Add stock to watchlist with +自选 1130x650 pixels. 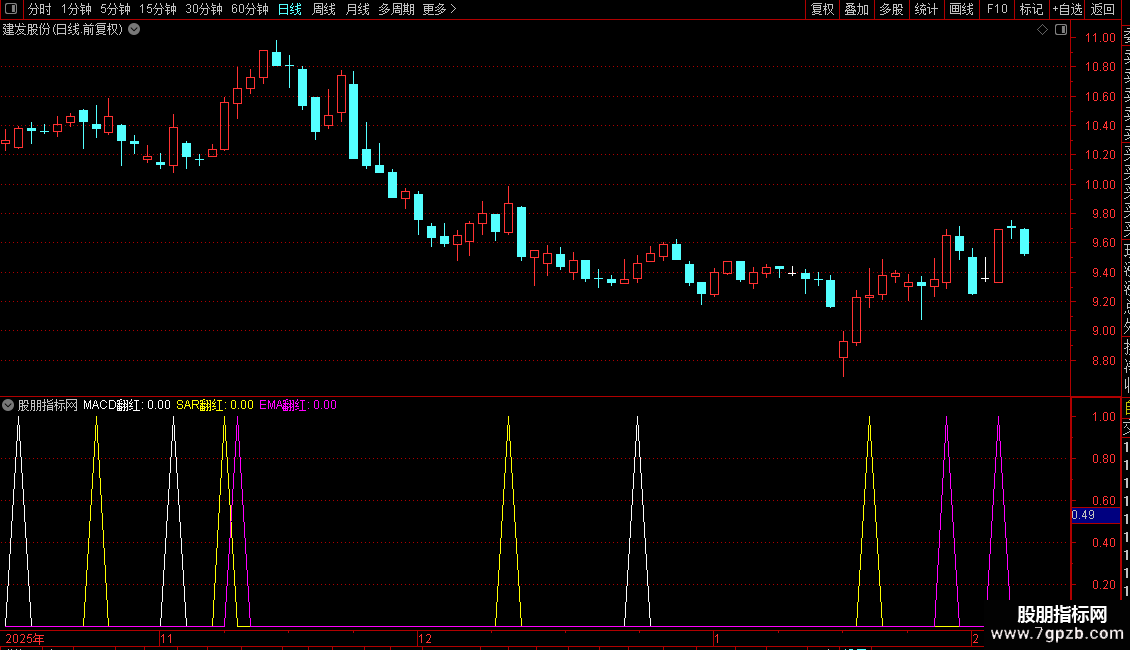coord(1067,9)
